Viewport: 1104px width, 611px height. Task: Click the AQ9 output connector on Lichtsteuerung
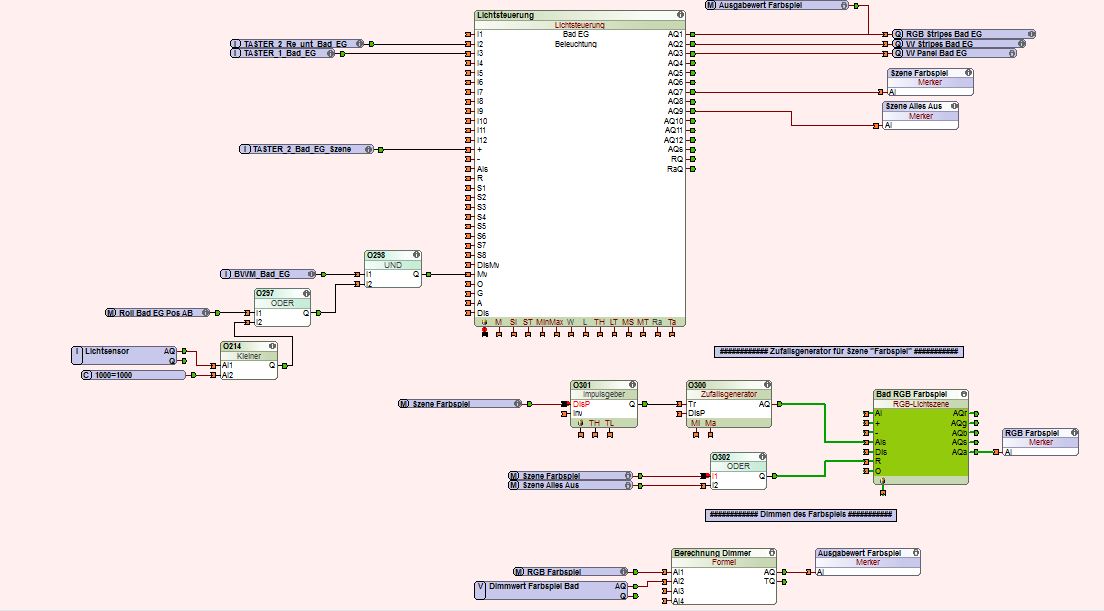(693, 111)
